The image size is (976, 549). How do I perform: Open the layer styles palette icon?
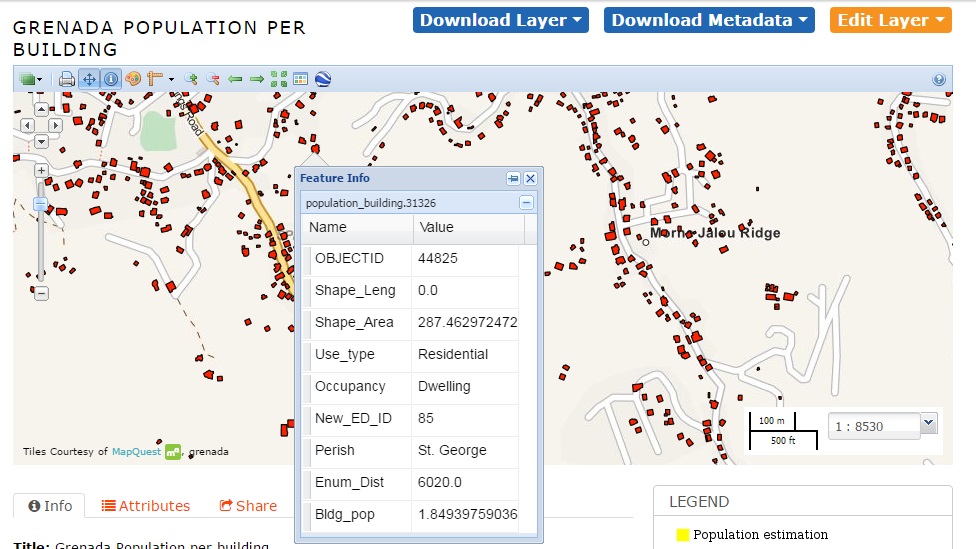point(133,79)
